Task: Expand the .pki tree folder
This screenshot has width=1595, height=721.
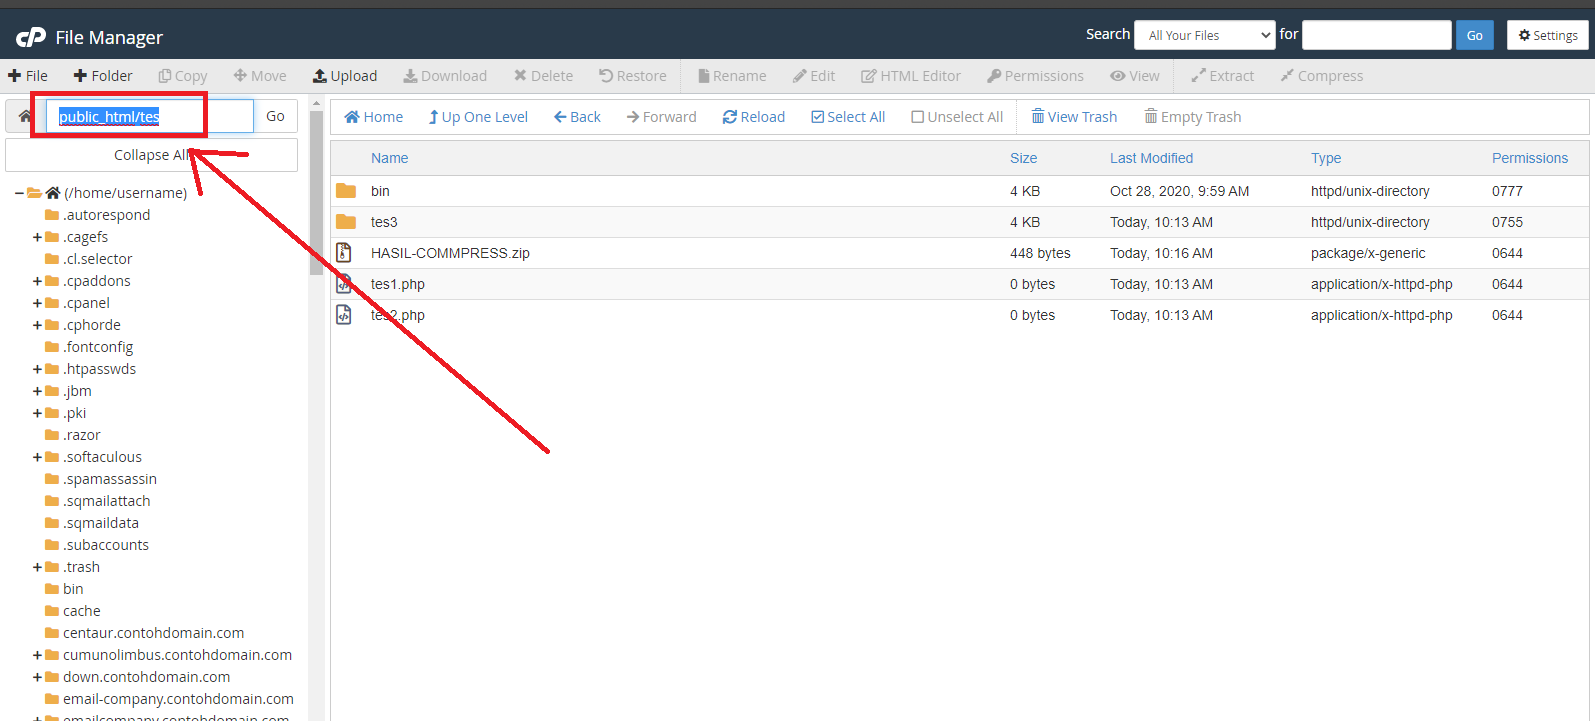Action: (x=37, y=413)
